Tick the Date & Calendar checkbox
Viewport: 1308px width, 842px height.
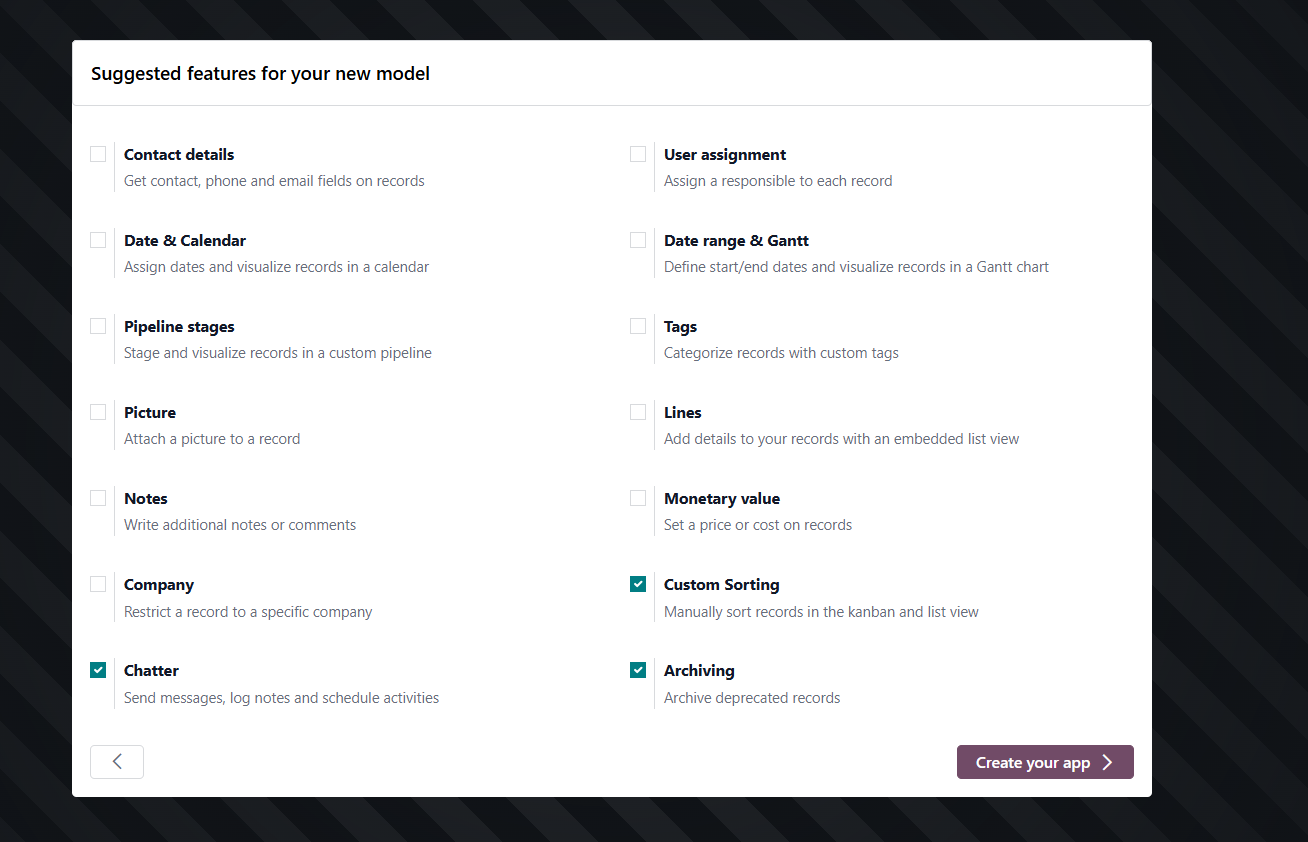(98, 240)
